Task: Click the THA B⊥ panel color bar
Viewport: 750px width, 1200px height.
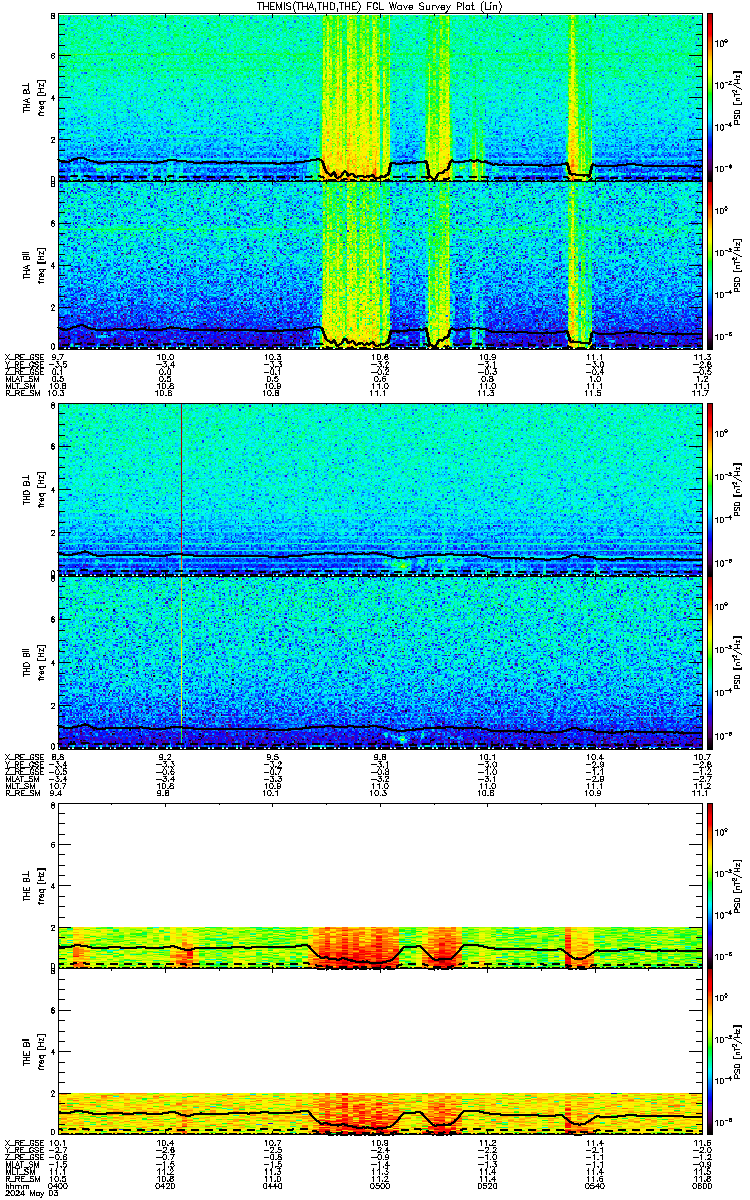Action: point(710,96)
